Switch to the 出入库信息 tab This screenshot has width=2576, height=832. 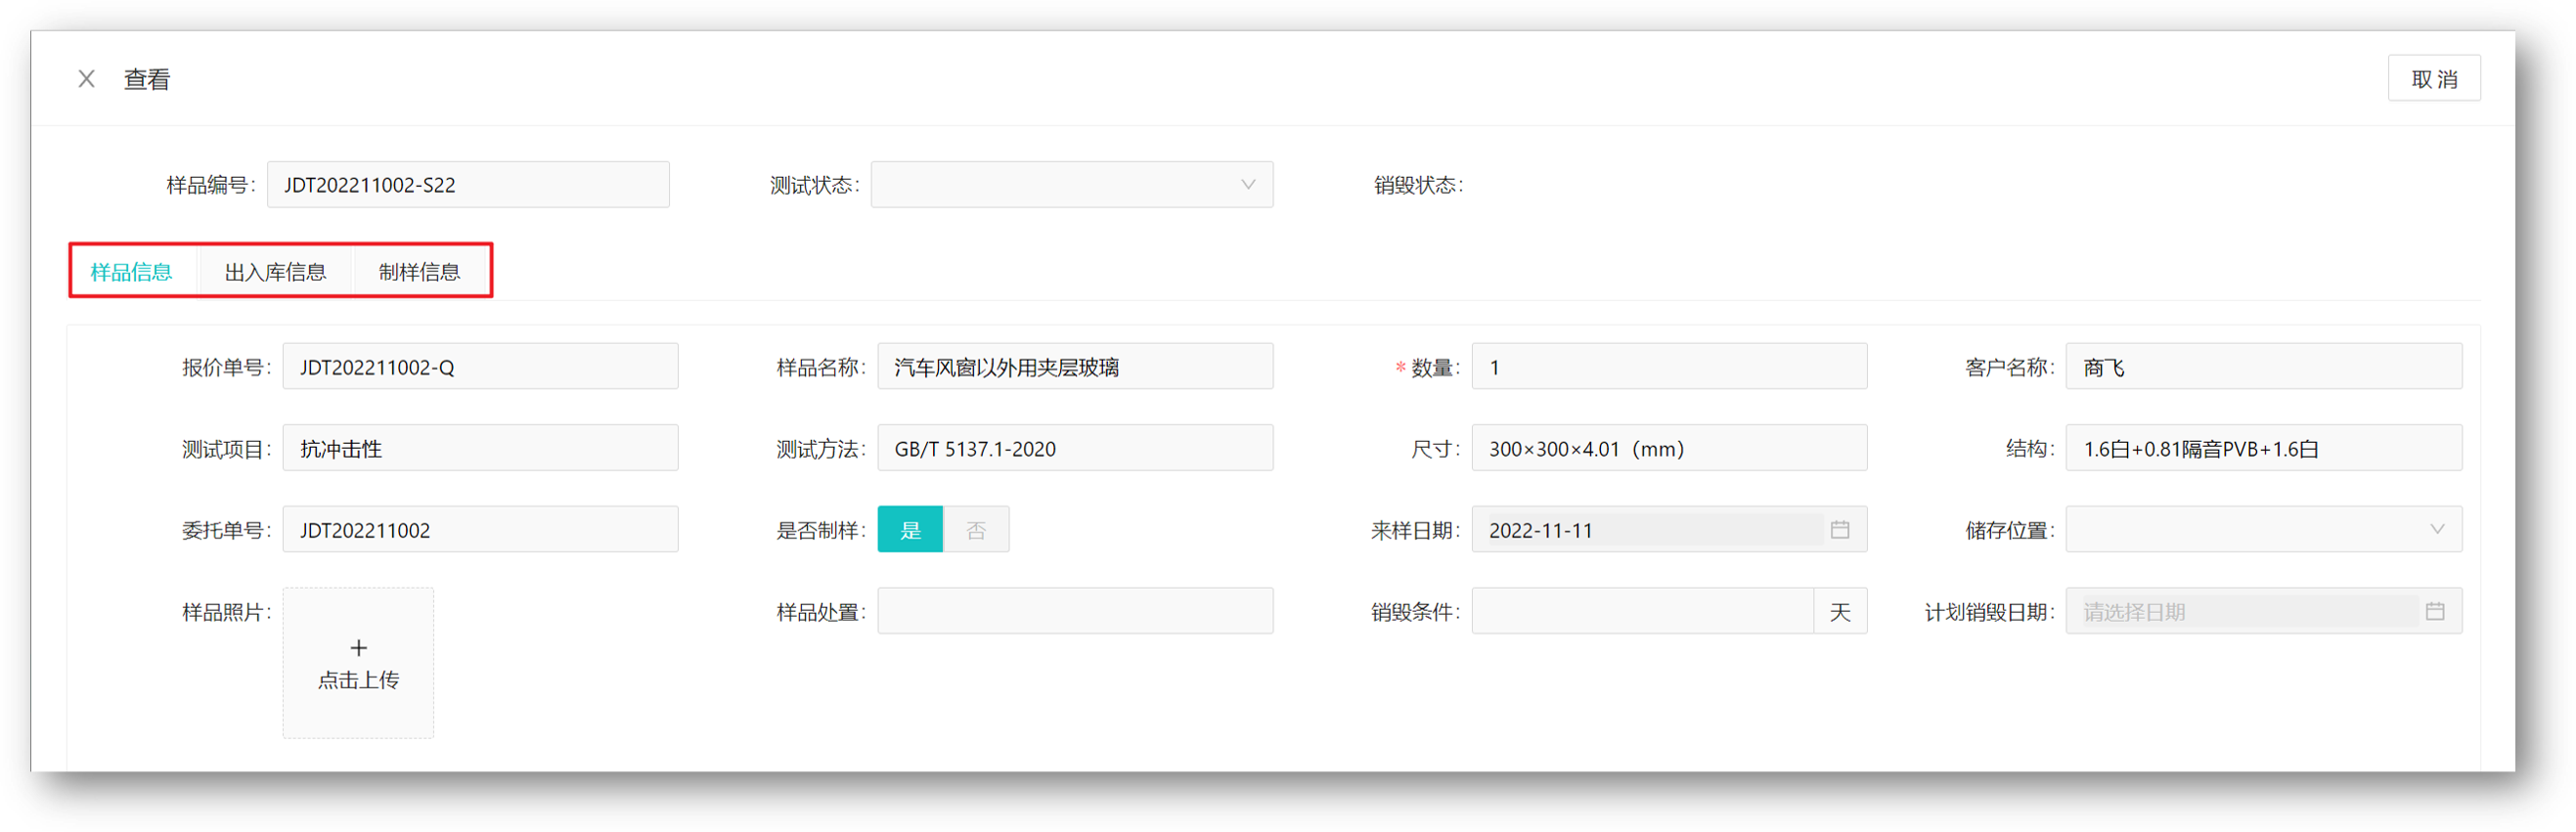click(275, 272)
